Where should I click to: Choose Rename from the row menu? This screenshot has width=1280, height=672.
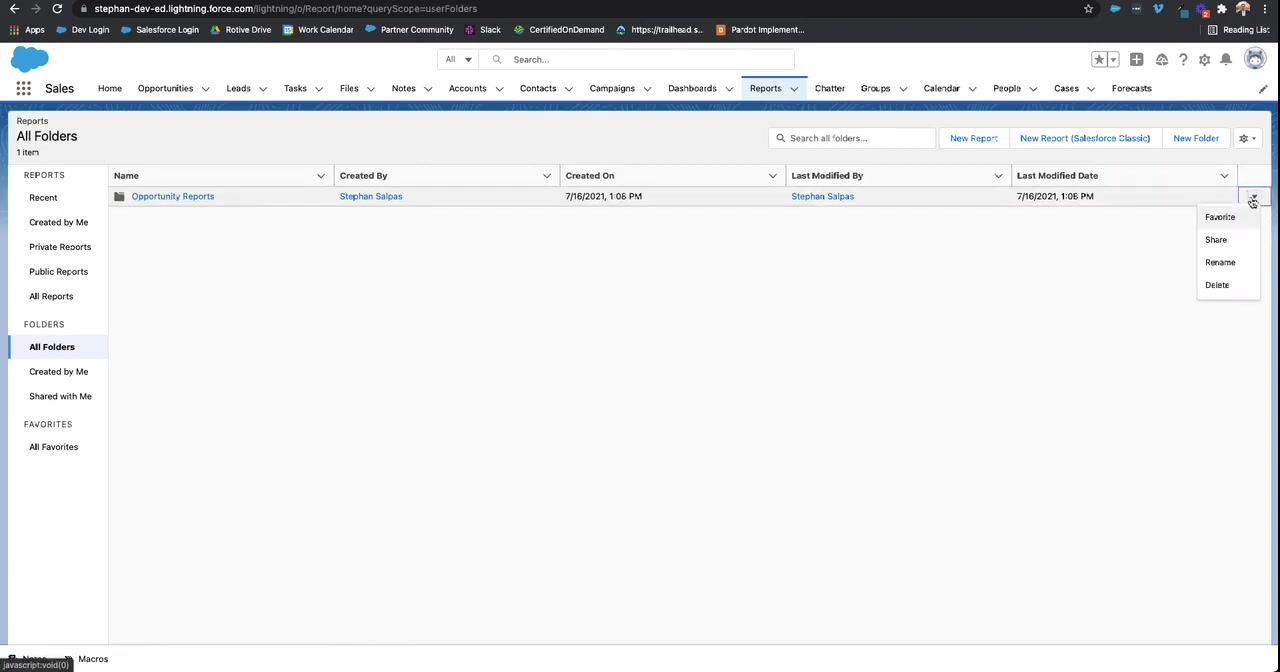coord(1228,262)
